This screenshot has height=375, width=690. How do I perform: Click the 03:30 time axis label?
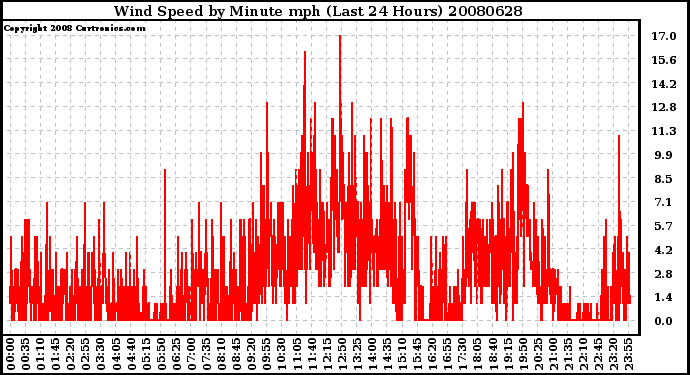coord(101,355)
